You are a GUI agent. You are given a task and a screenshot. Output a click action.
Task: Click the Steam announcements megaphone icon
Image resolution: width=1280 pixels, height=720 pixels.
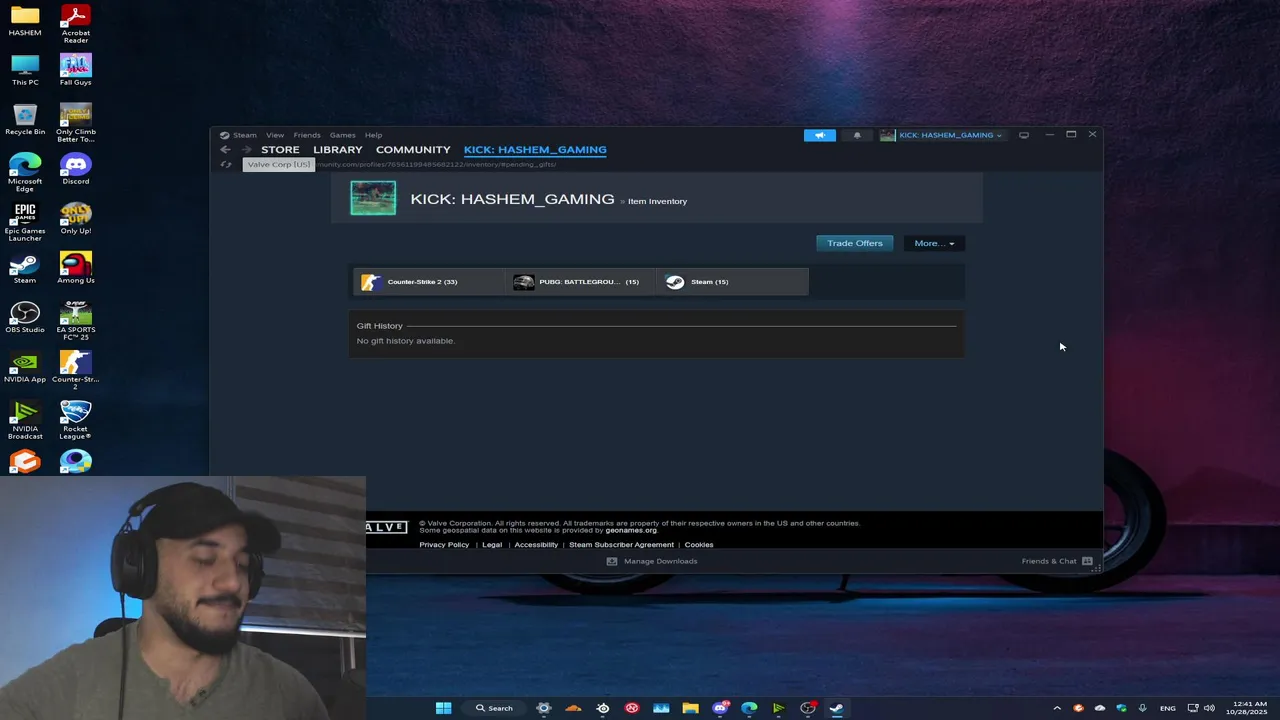point(819,135)
